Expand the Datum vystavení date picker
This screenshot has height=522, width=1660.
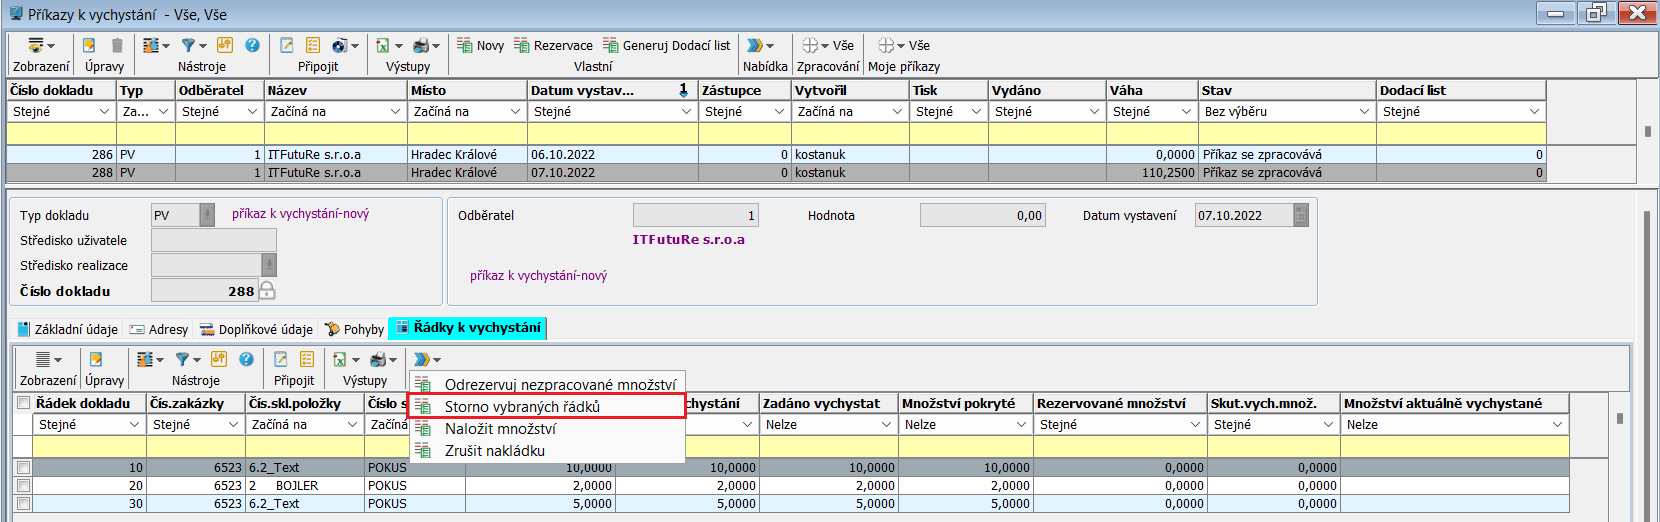[1301, 215]
